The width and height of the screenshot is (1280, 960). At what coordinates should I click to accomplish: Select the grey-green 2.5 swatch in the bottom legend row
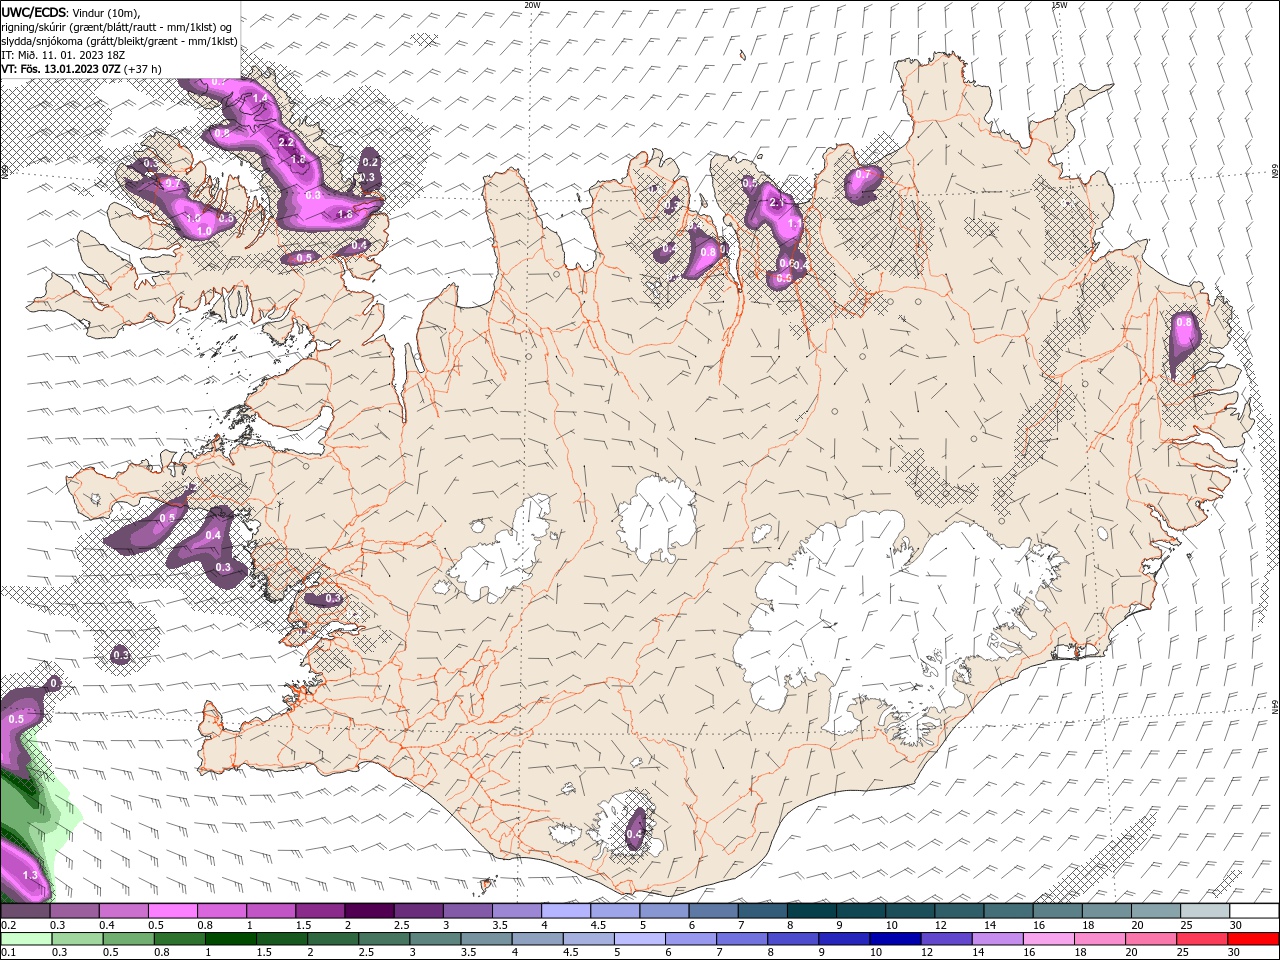tap(383, 939)
